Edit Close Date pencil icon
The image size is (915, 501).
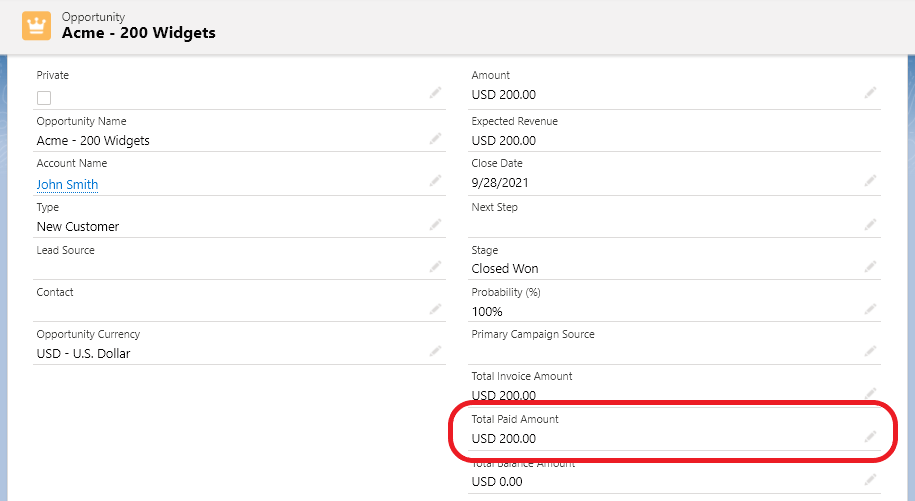[871, 181]
